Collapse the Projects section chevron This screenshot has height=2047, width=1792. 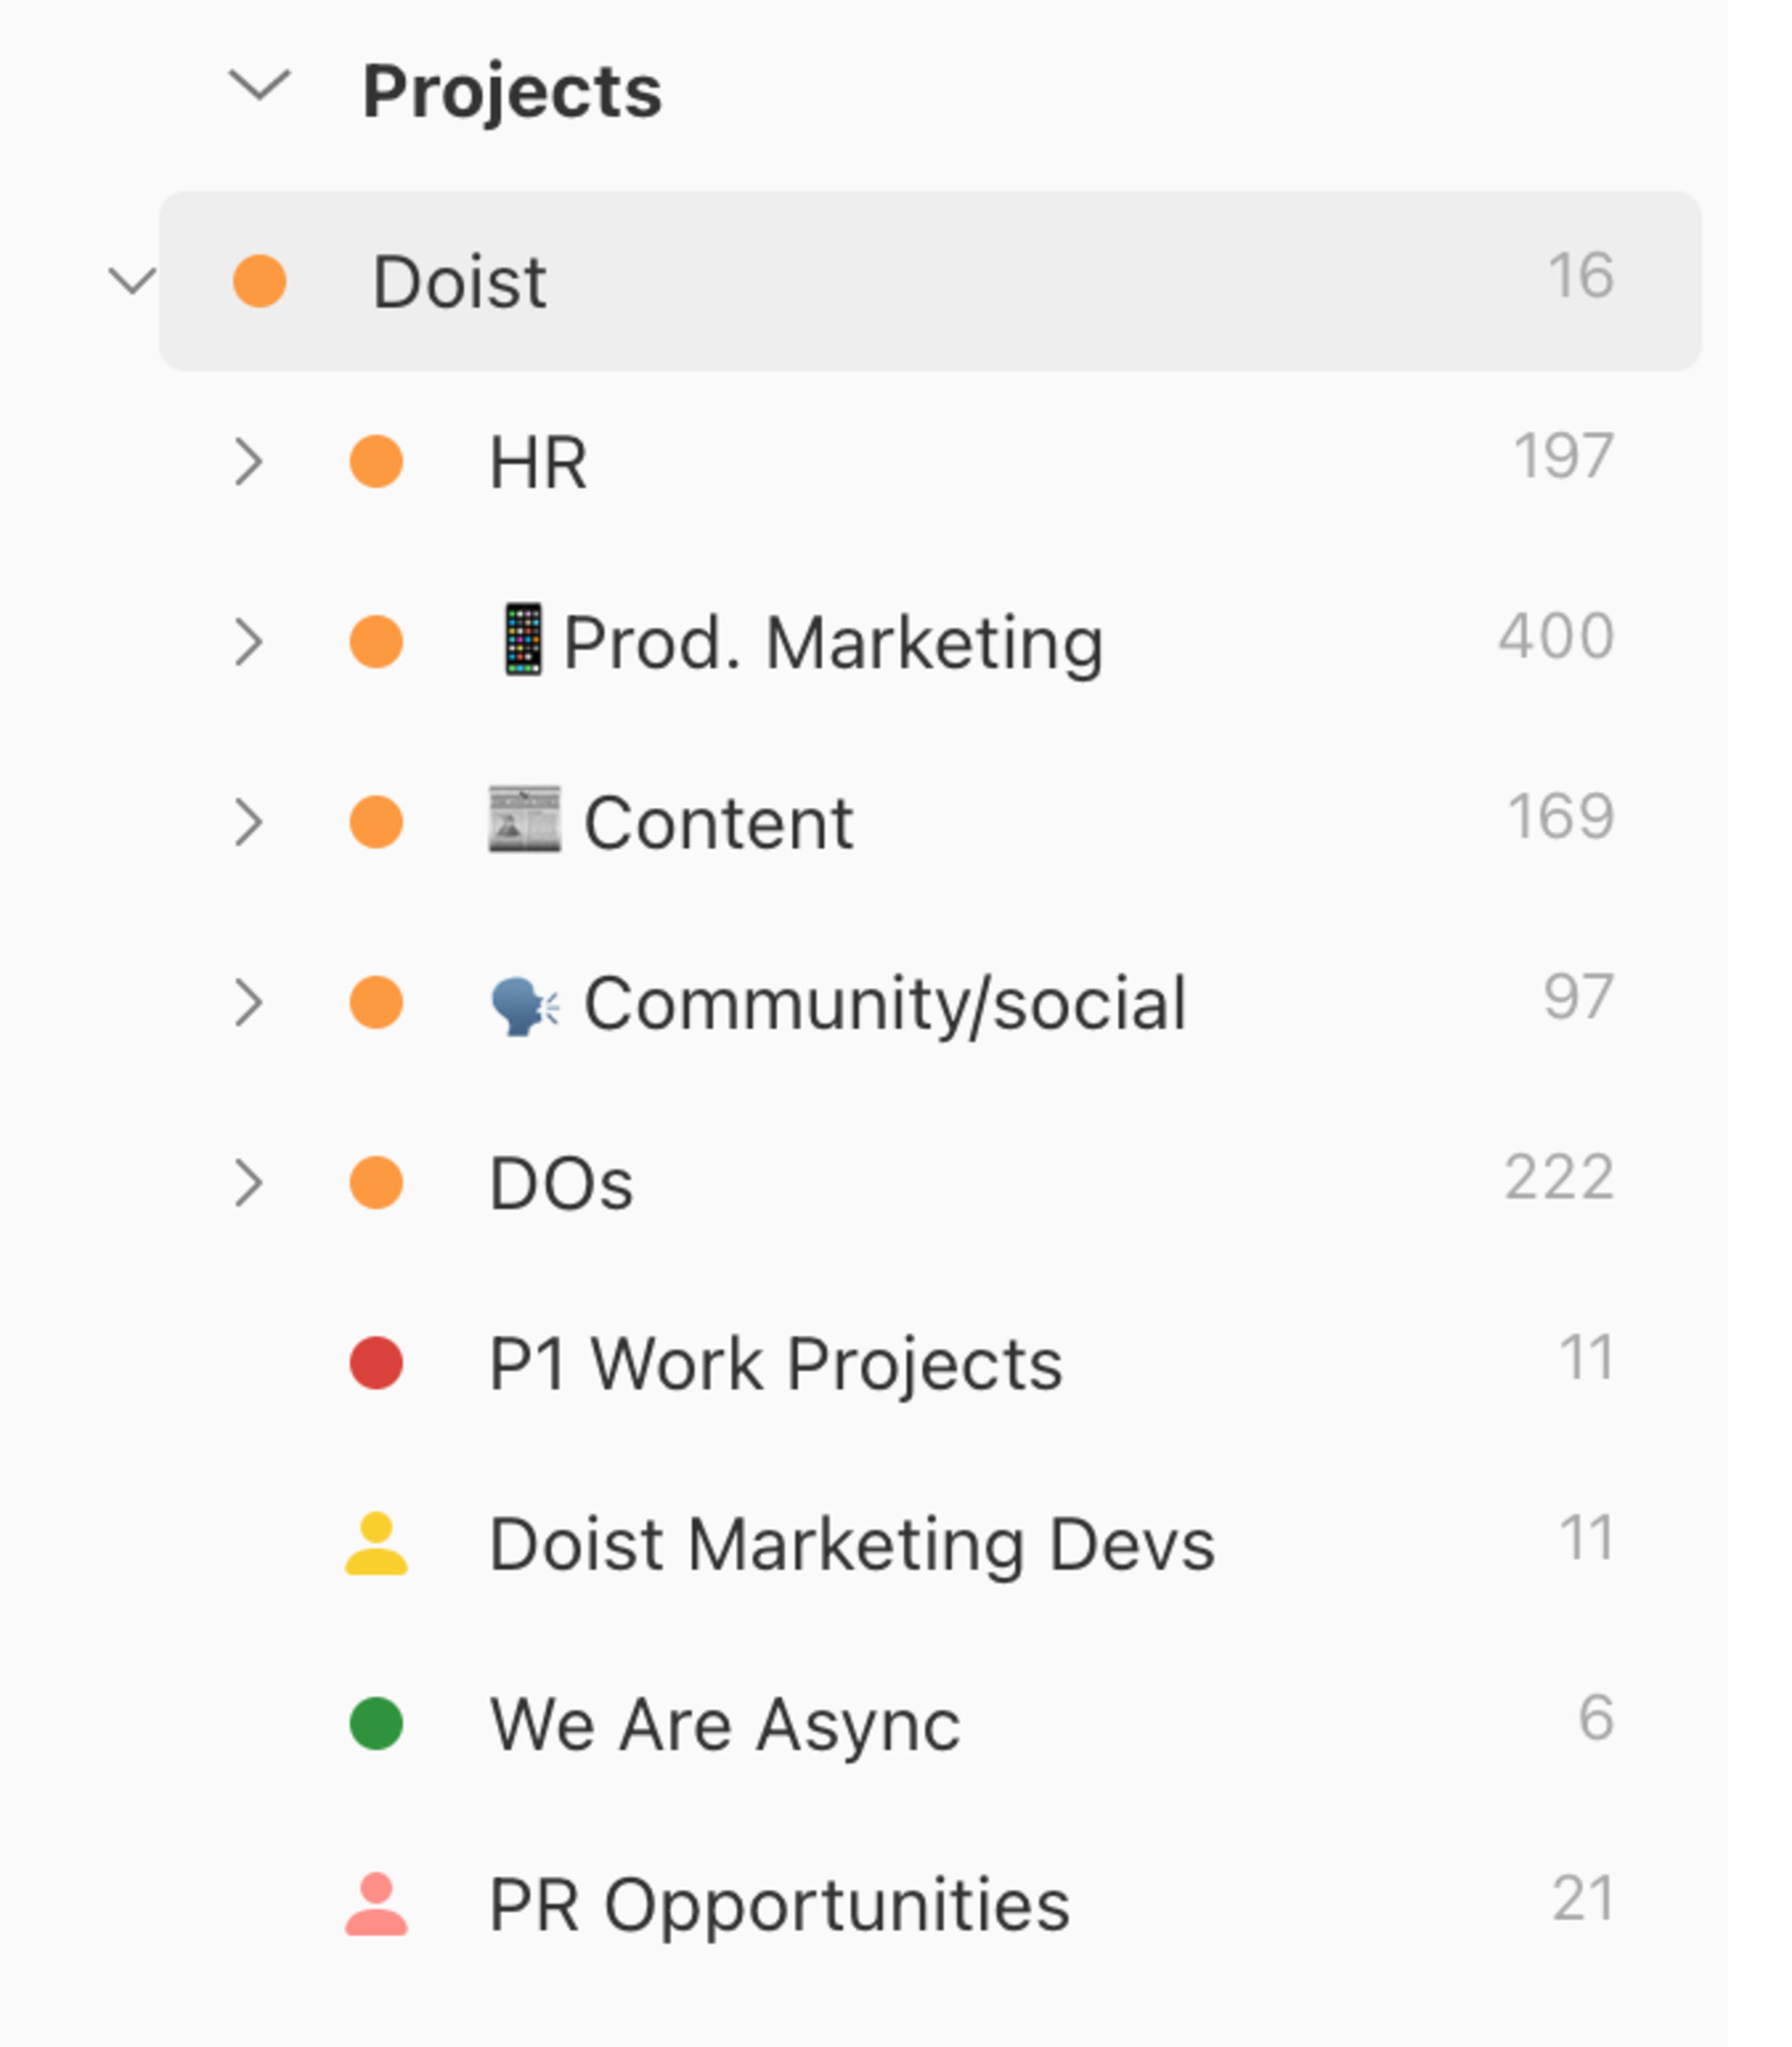click(259, 85)
